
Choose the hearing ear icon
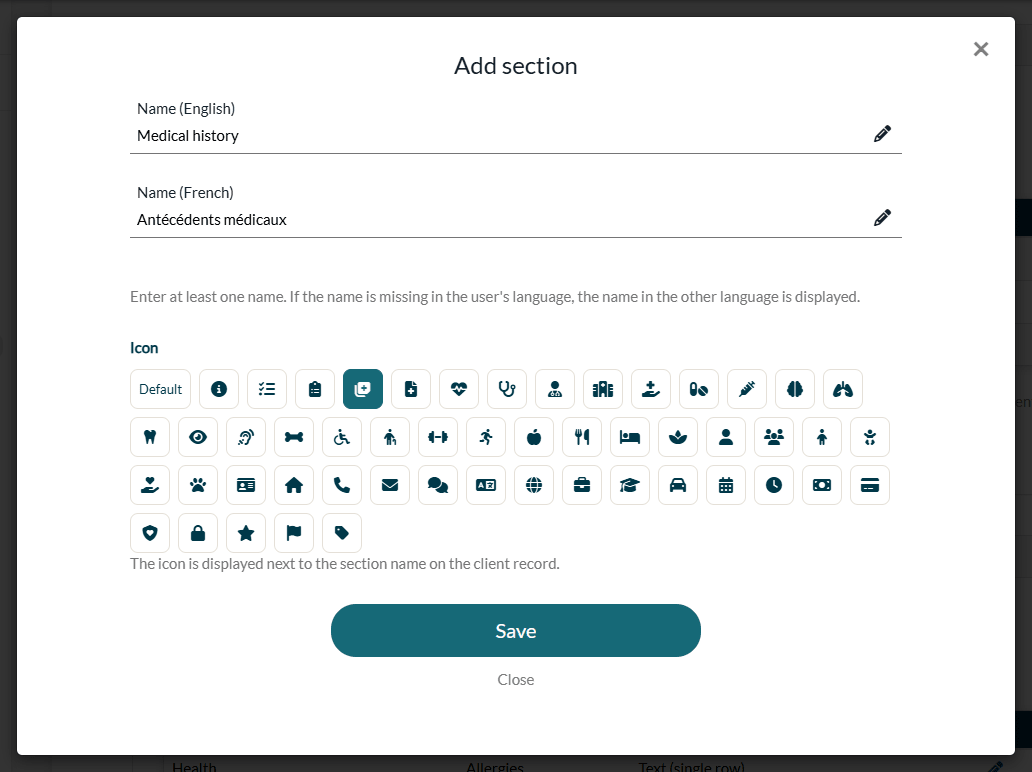[246, 437]
